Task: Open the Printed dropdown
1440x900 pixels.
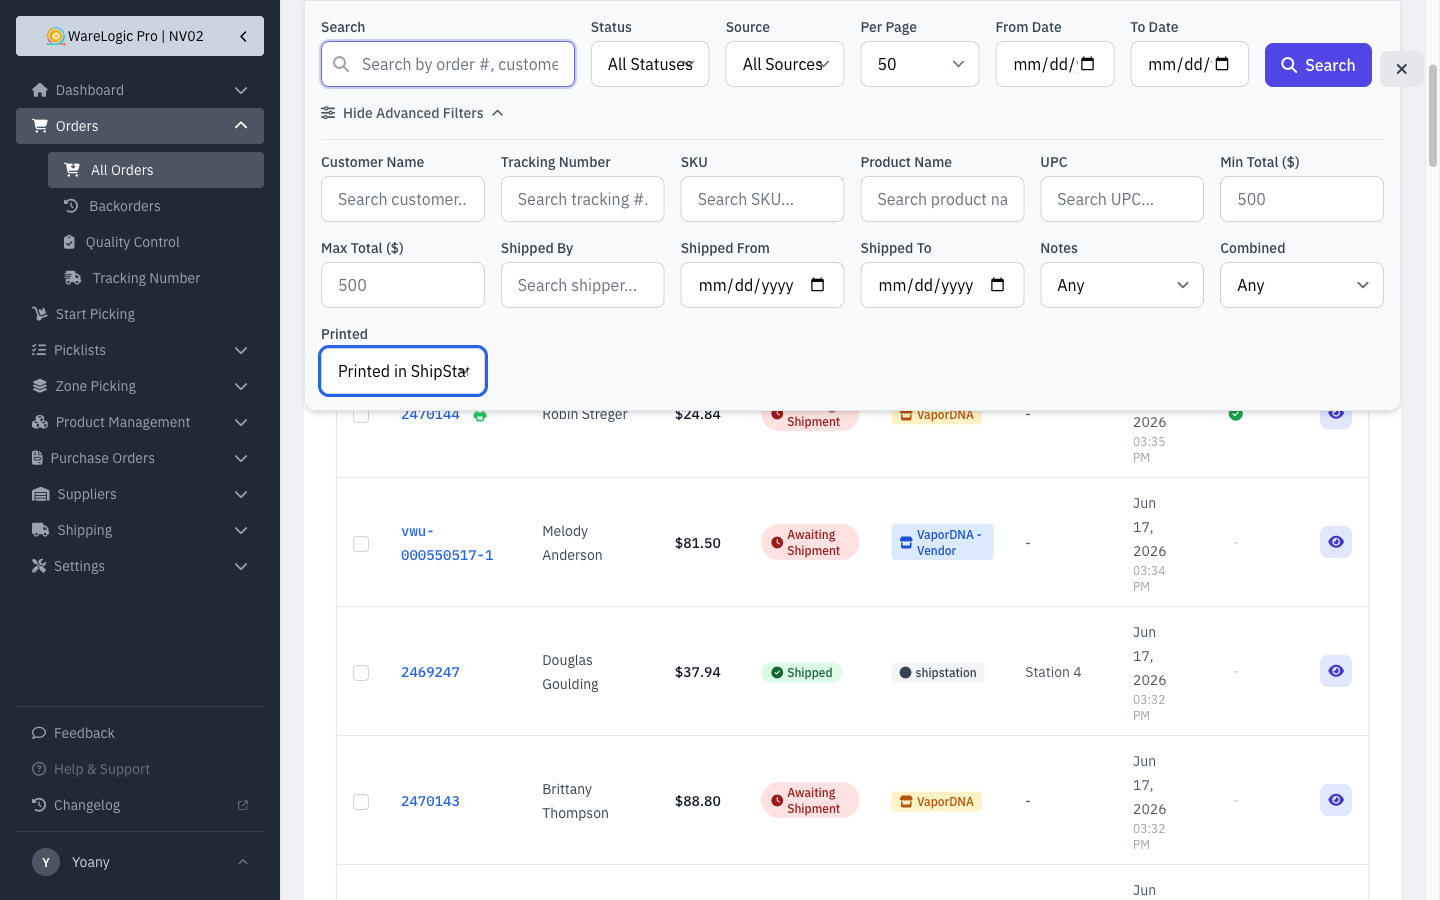Action: tap(403, 371)
